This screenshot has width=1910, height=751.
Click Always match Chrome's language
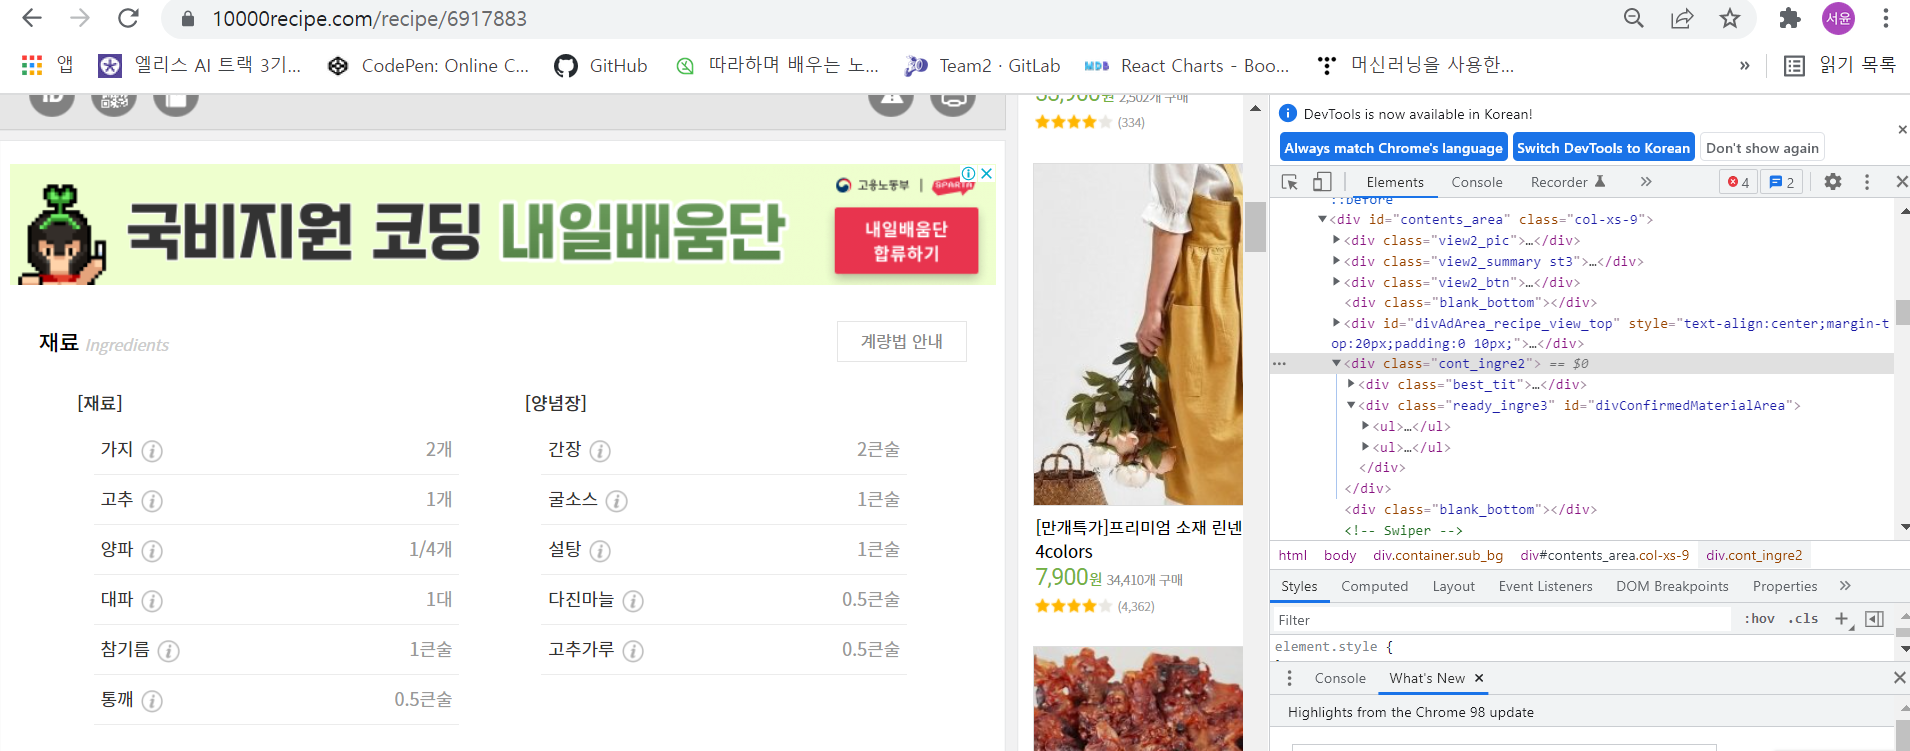coord(1393,147)
